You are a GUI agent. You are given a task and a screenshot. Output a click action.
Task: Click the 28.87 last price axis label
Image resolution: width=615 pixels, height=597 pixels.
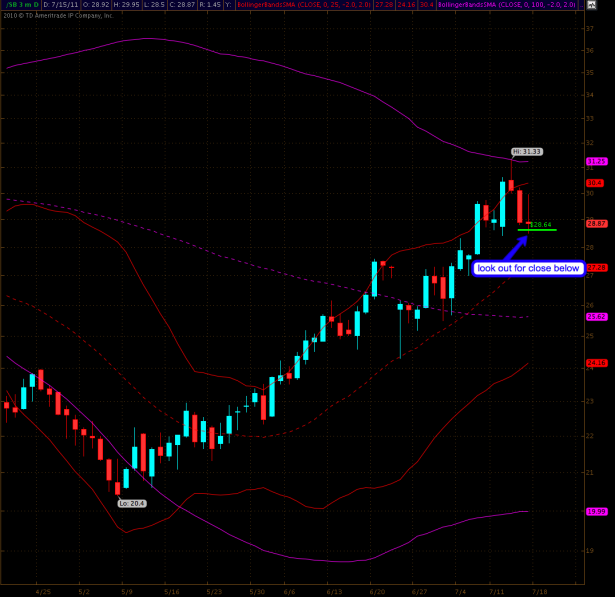tap(596, 222)
